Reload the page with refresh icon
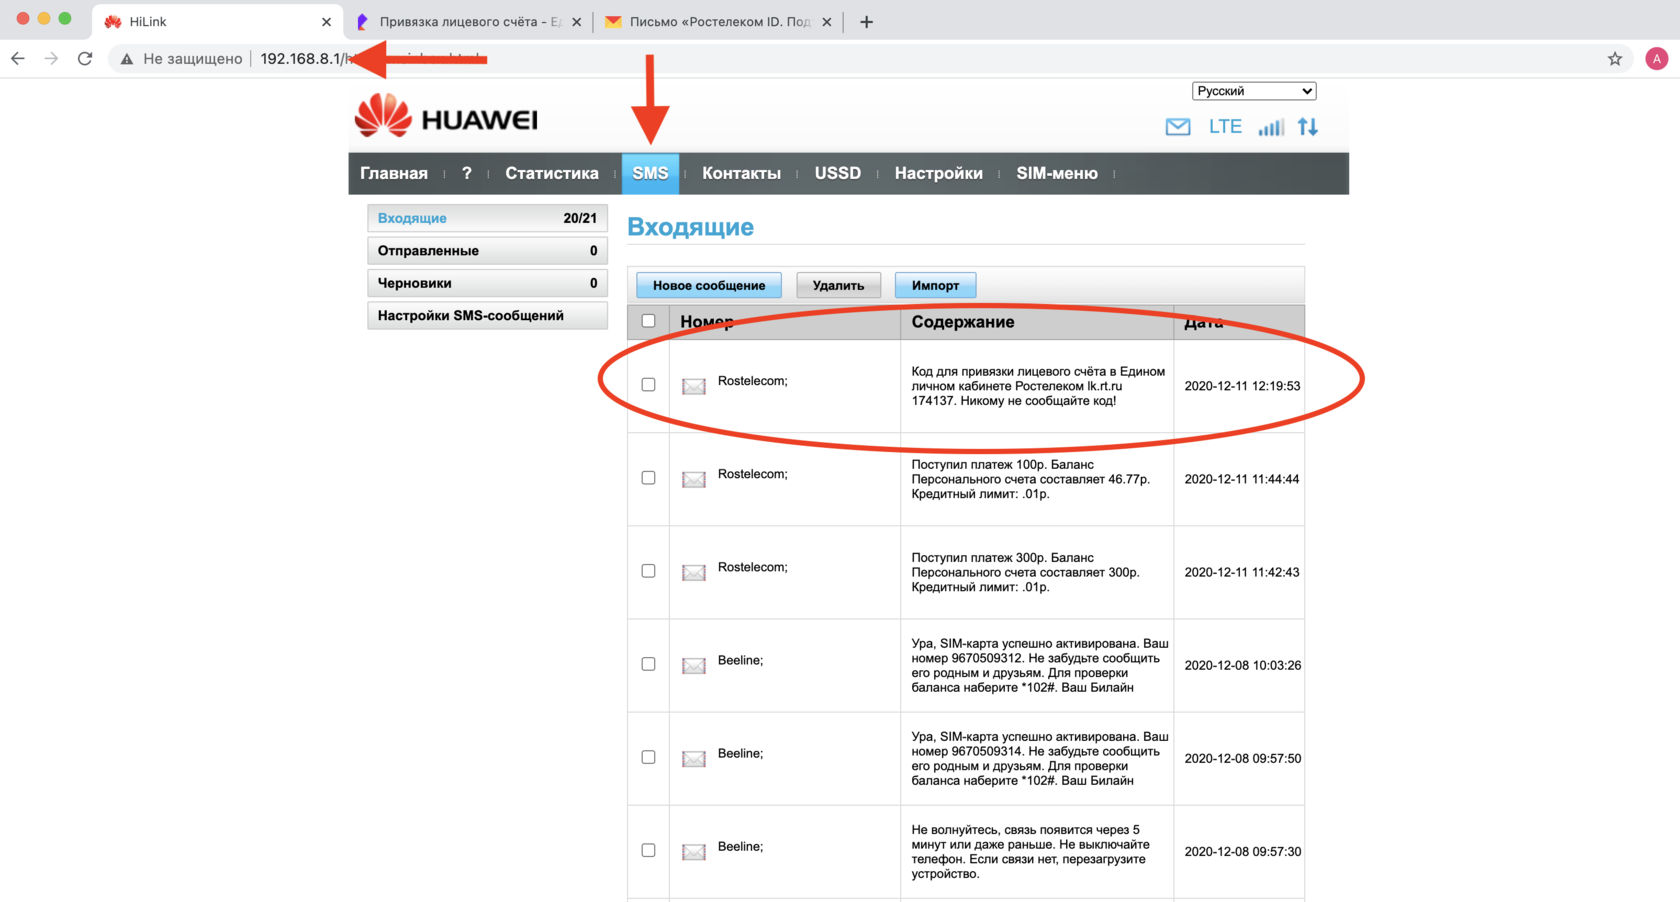The height and width of the screenshot is (902, 1680). (85, 59)
